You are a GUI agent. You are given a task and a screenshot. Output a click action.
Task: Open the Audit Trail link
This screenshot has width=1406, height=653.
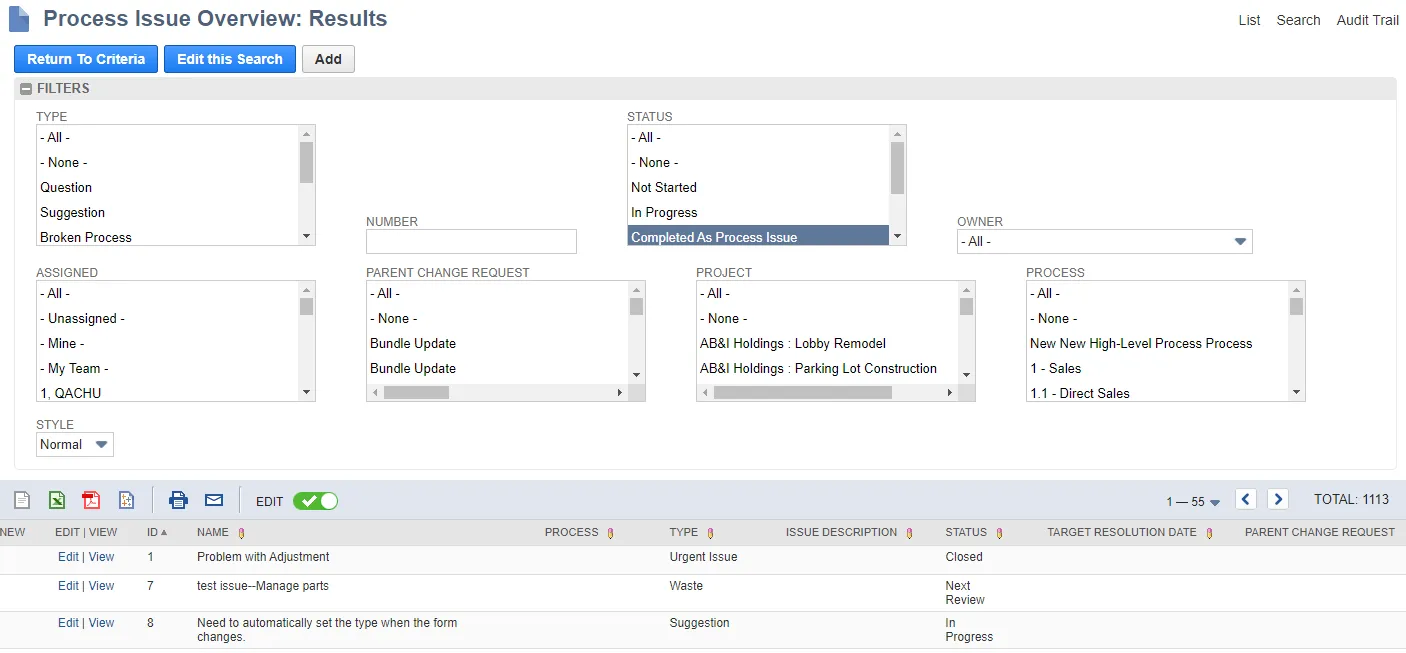tap(1367, 20)
